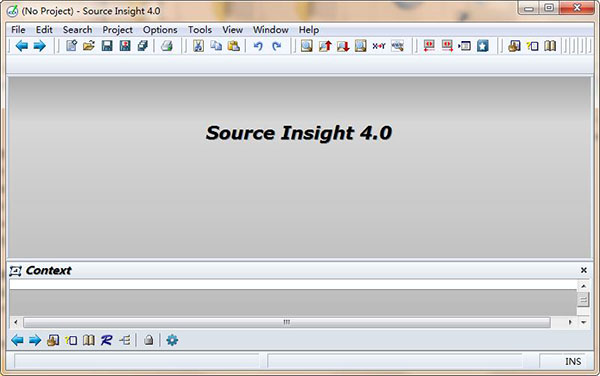This screenshot has height=376, width=600.
Task: Click Go Back arrow in main toolbar
Action: coord(22,46)
